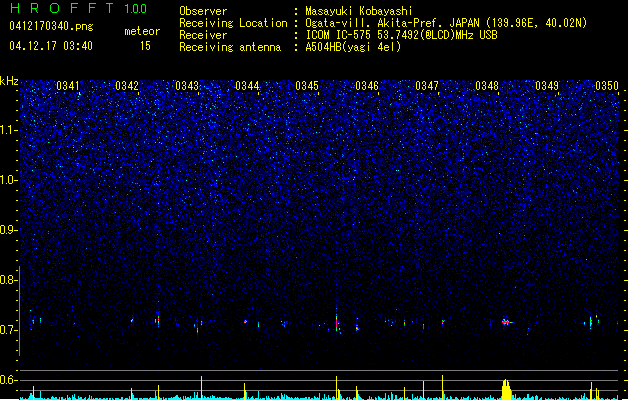Select the filename 0412170340.png

coord(51,26)
